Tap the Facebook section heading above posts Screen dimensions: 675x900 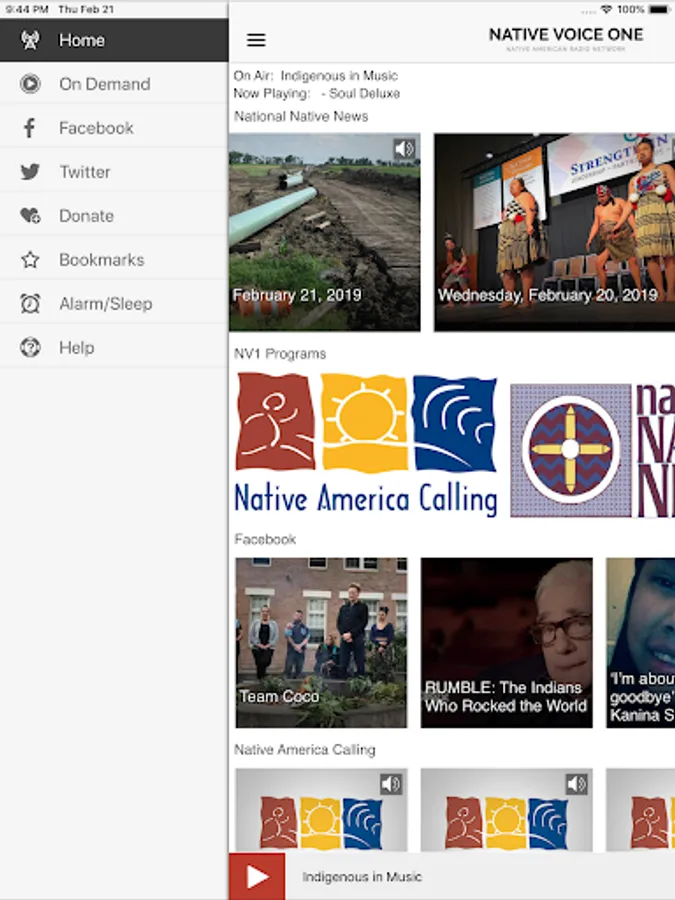click(x=265, y=539)
